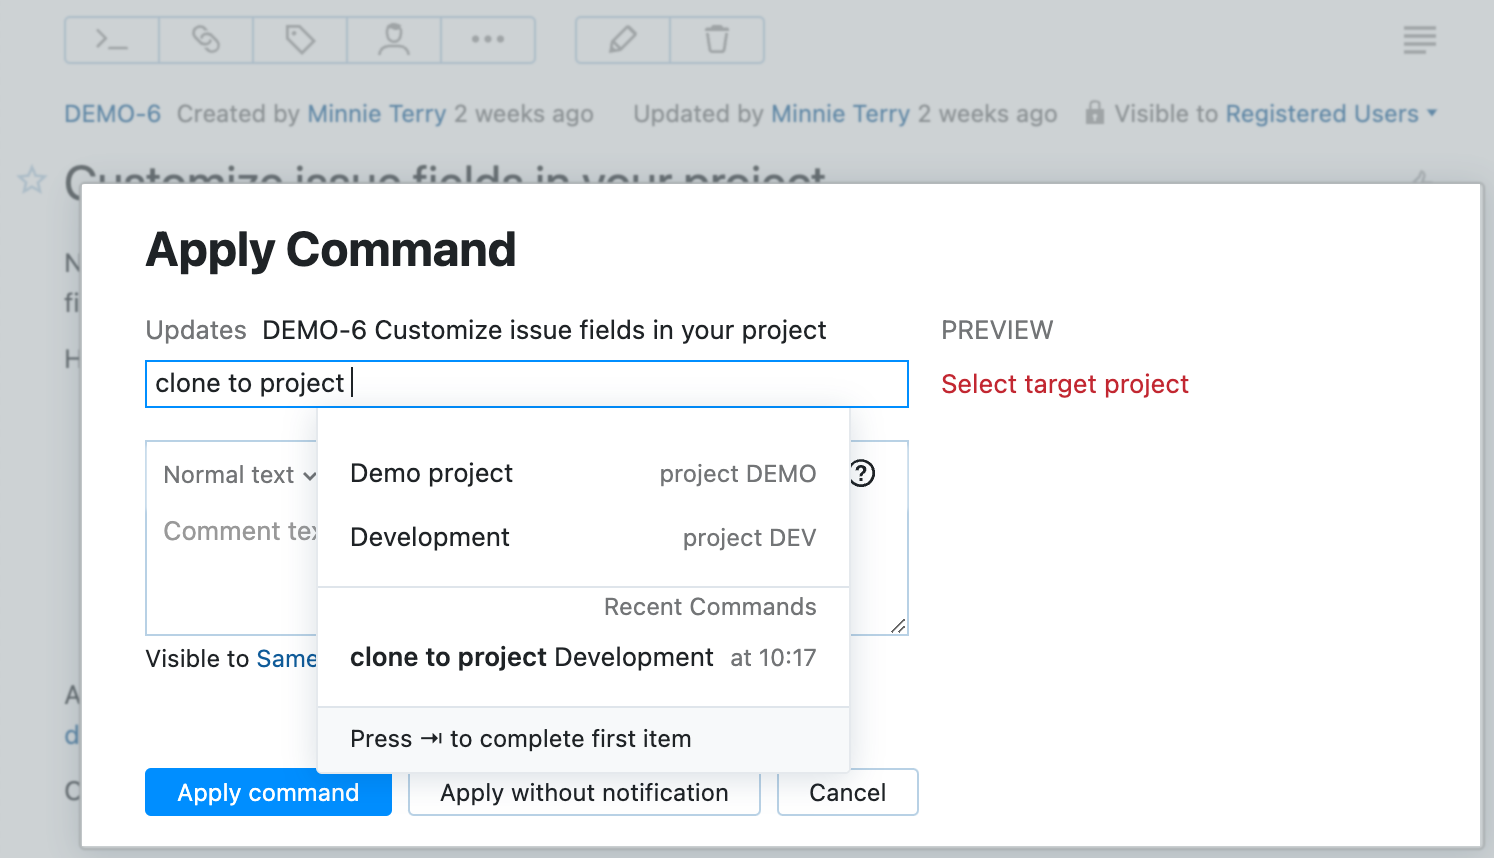Viewport: 1494px width, 858px height.
Task: Edit the issue with the pencil icon
Action: (621, 39)
